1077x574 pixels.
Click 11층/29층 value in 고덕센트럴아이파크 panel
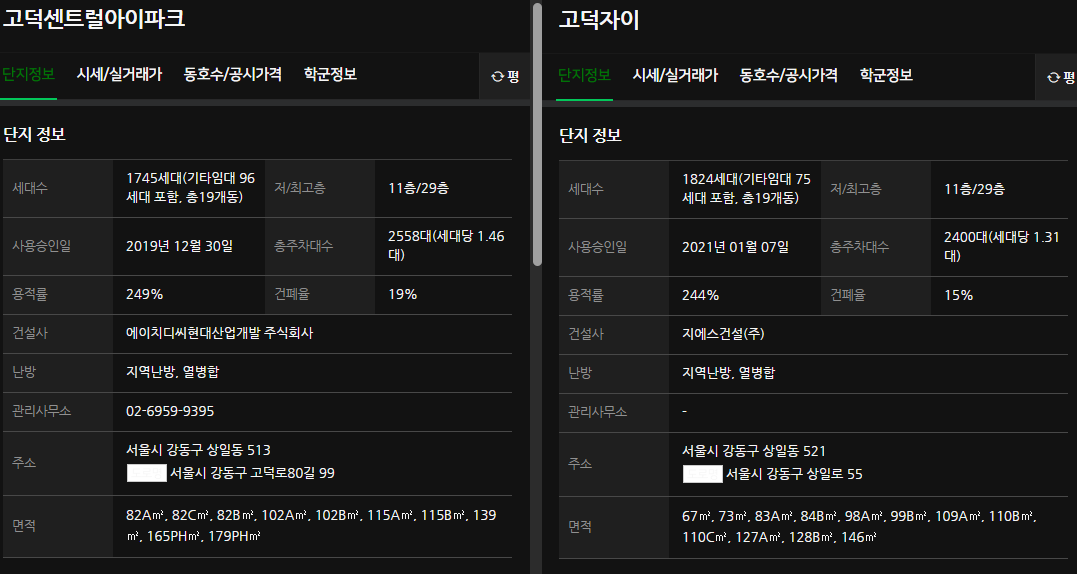tap(418, 188)
